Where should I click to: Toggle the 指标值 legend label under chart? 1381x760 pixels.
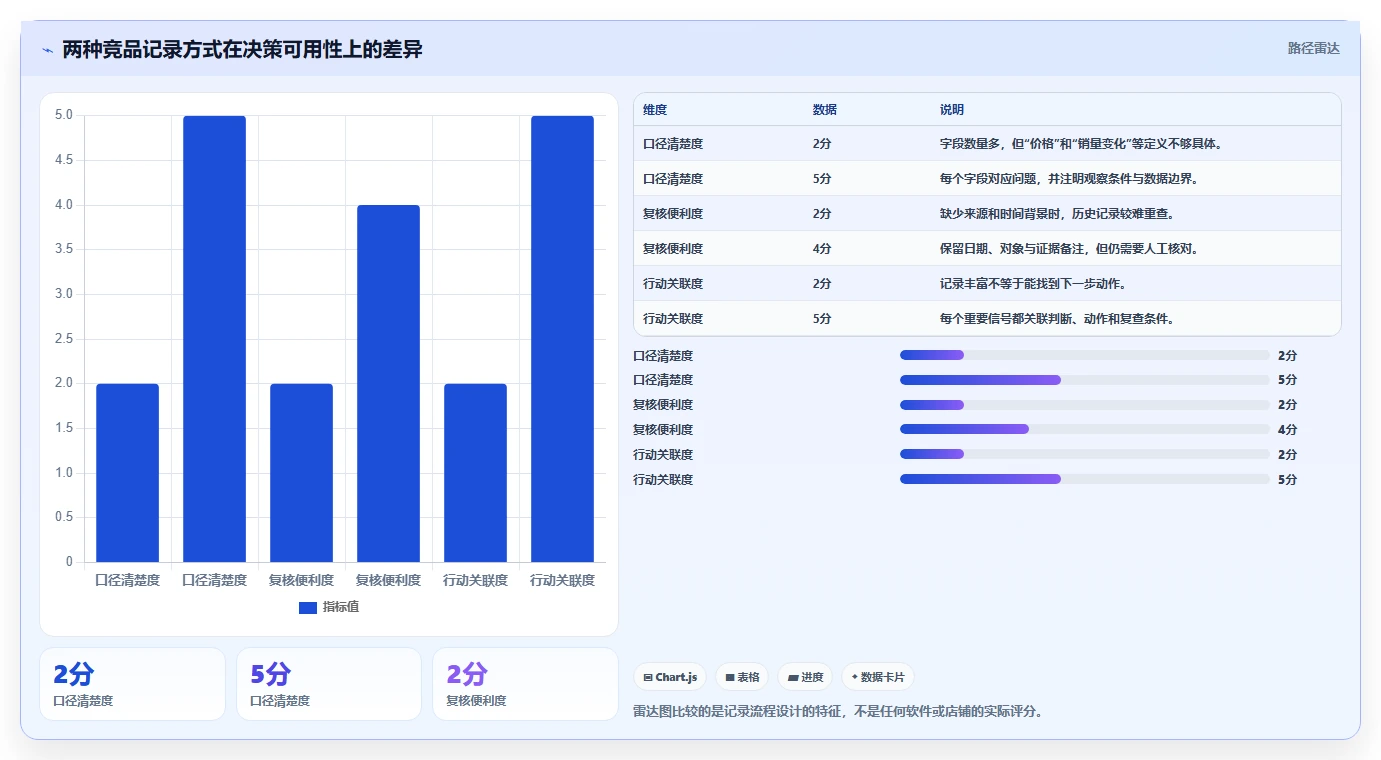coord(341,608)
